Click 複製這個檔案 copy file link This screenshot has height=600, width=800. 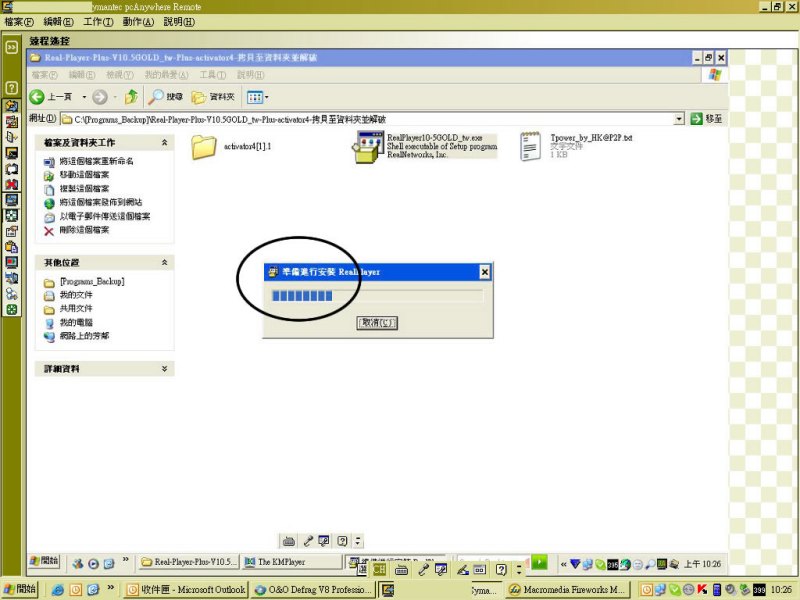84,189
